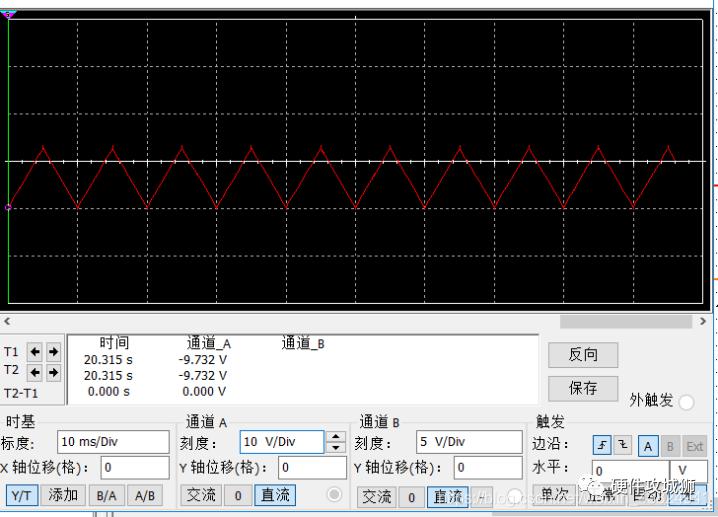The height and width of the screenshot is (517, 718).
Task: Click the 通道_A column header
Action: point(209,343)
